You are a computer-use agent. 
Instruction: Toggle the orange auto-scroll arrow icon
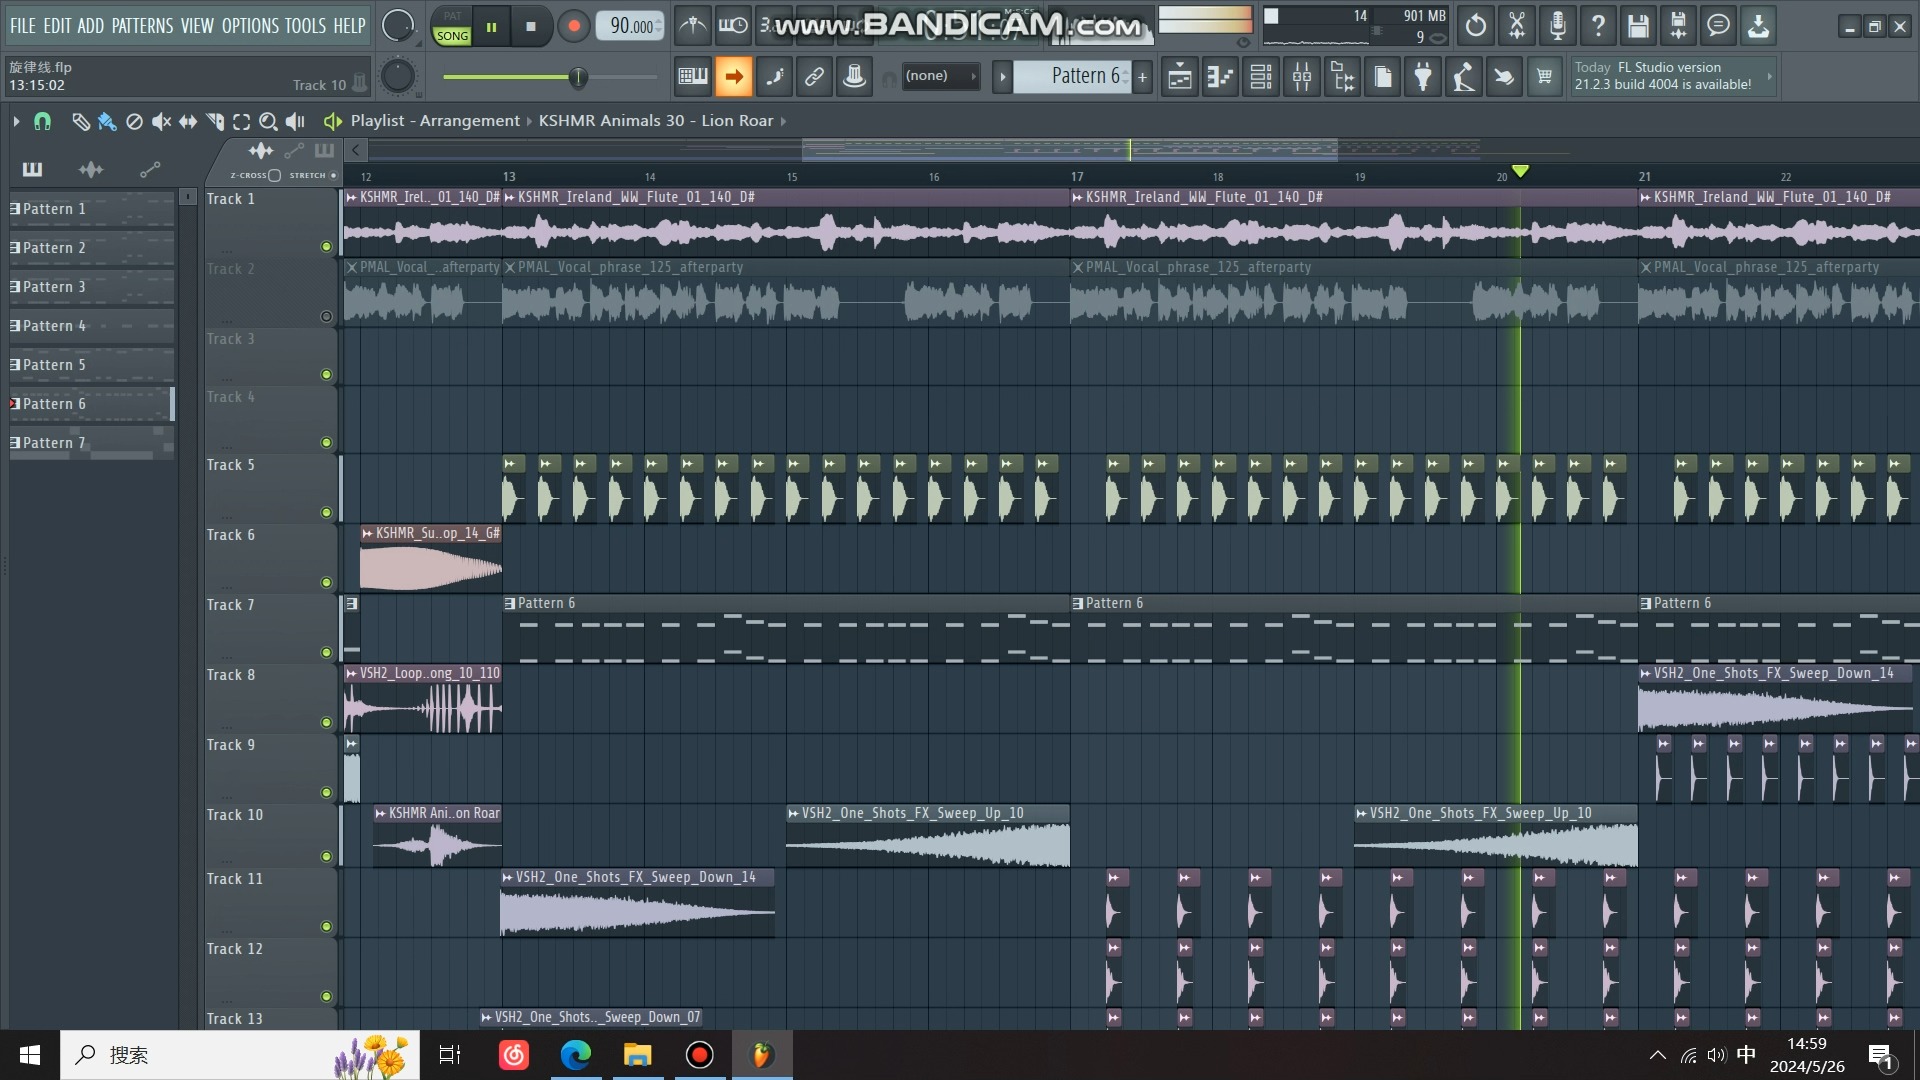[x=733, y=76]
